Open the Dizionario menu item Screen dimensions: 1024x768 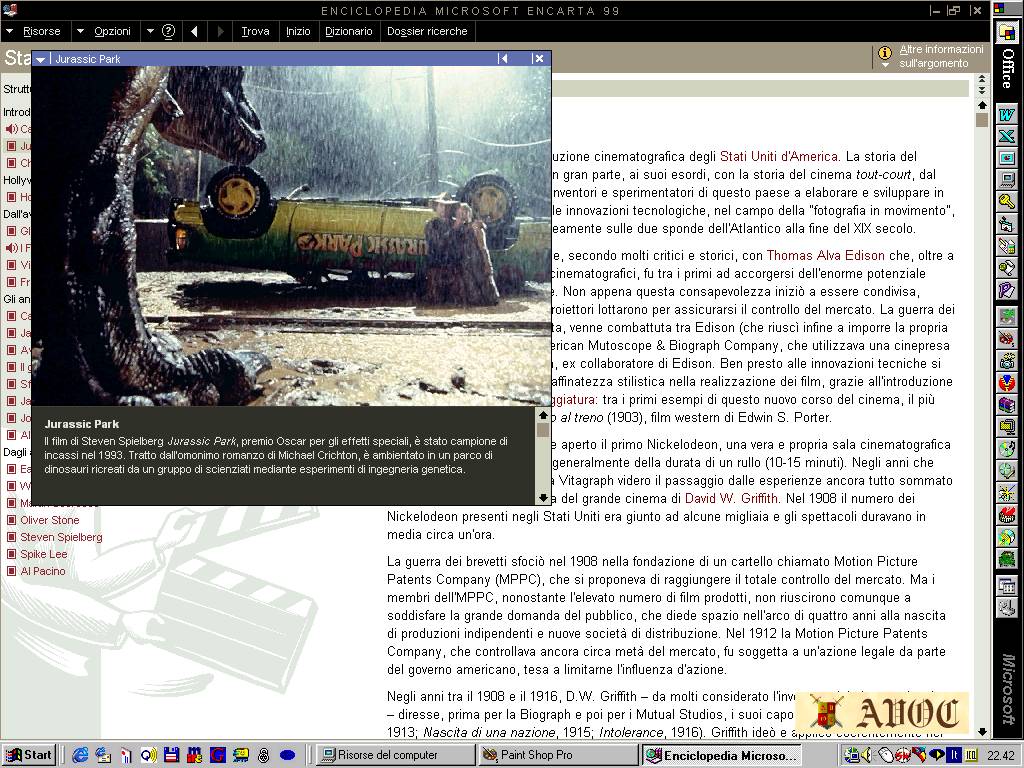[349, 31]
